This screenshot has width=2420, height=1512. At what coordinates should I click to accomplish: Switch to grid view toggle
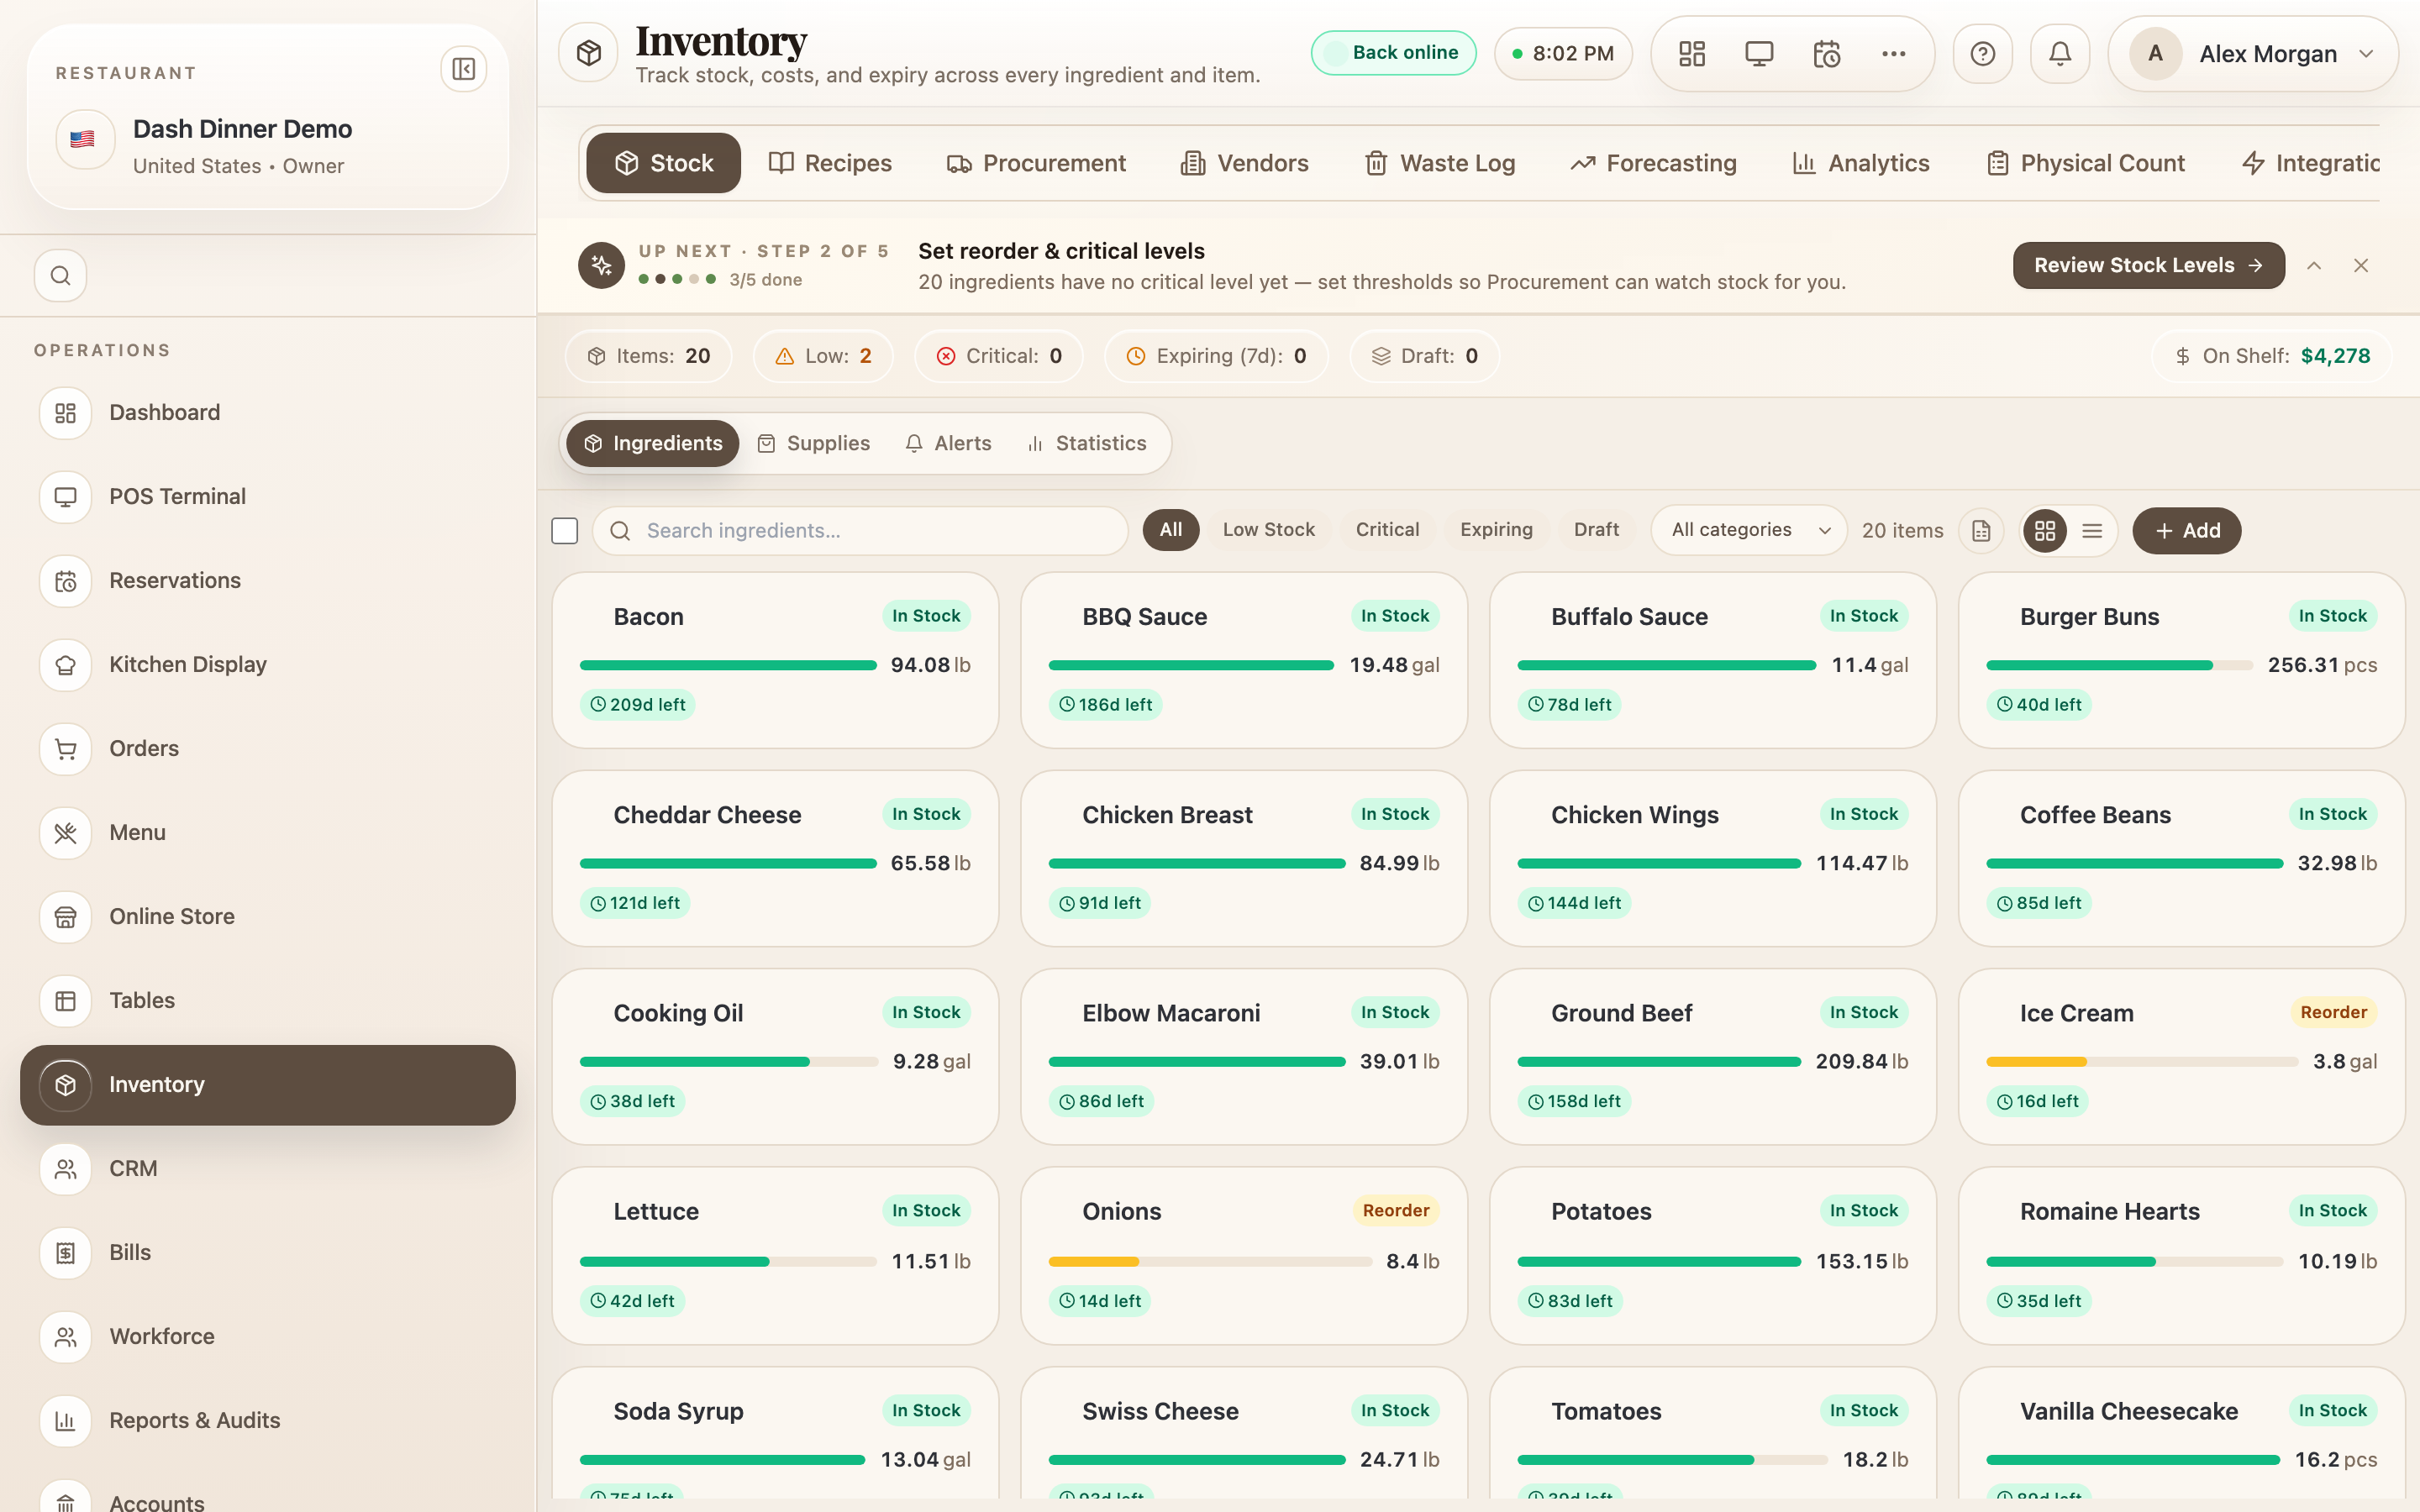click(x=2044, y=531)
